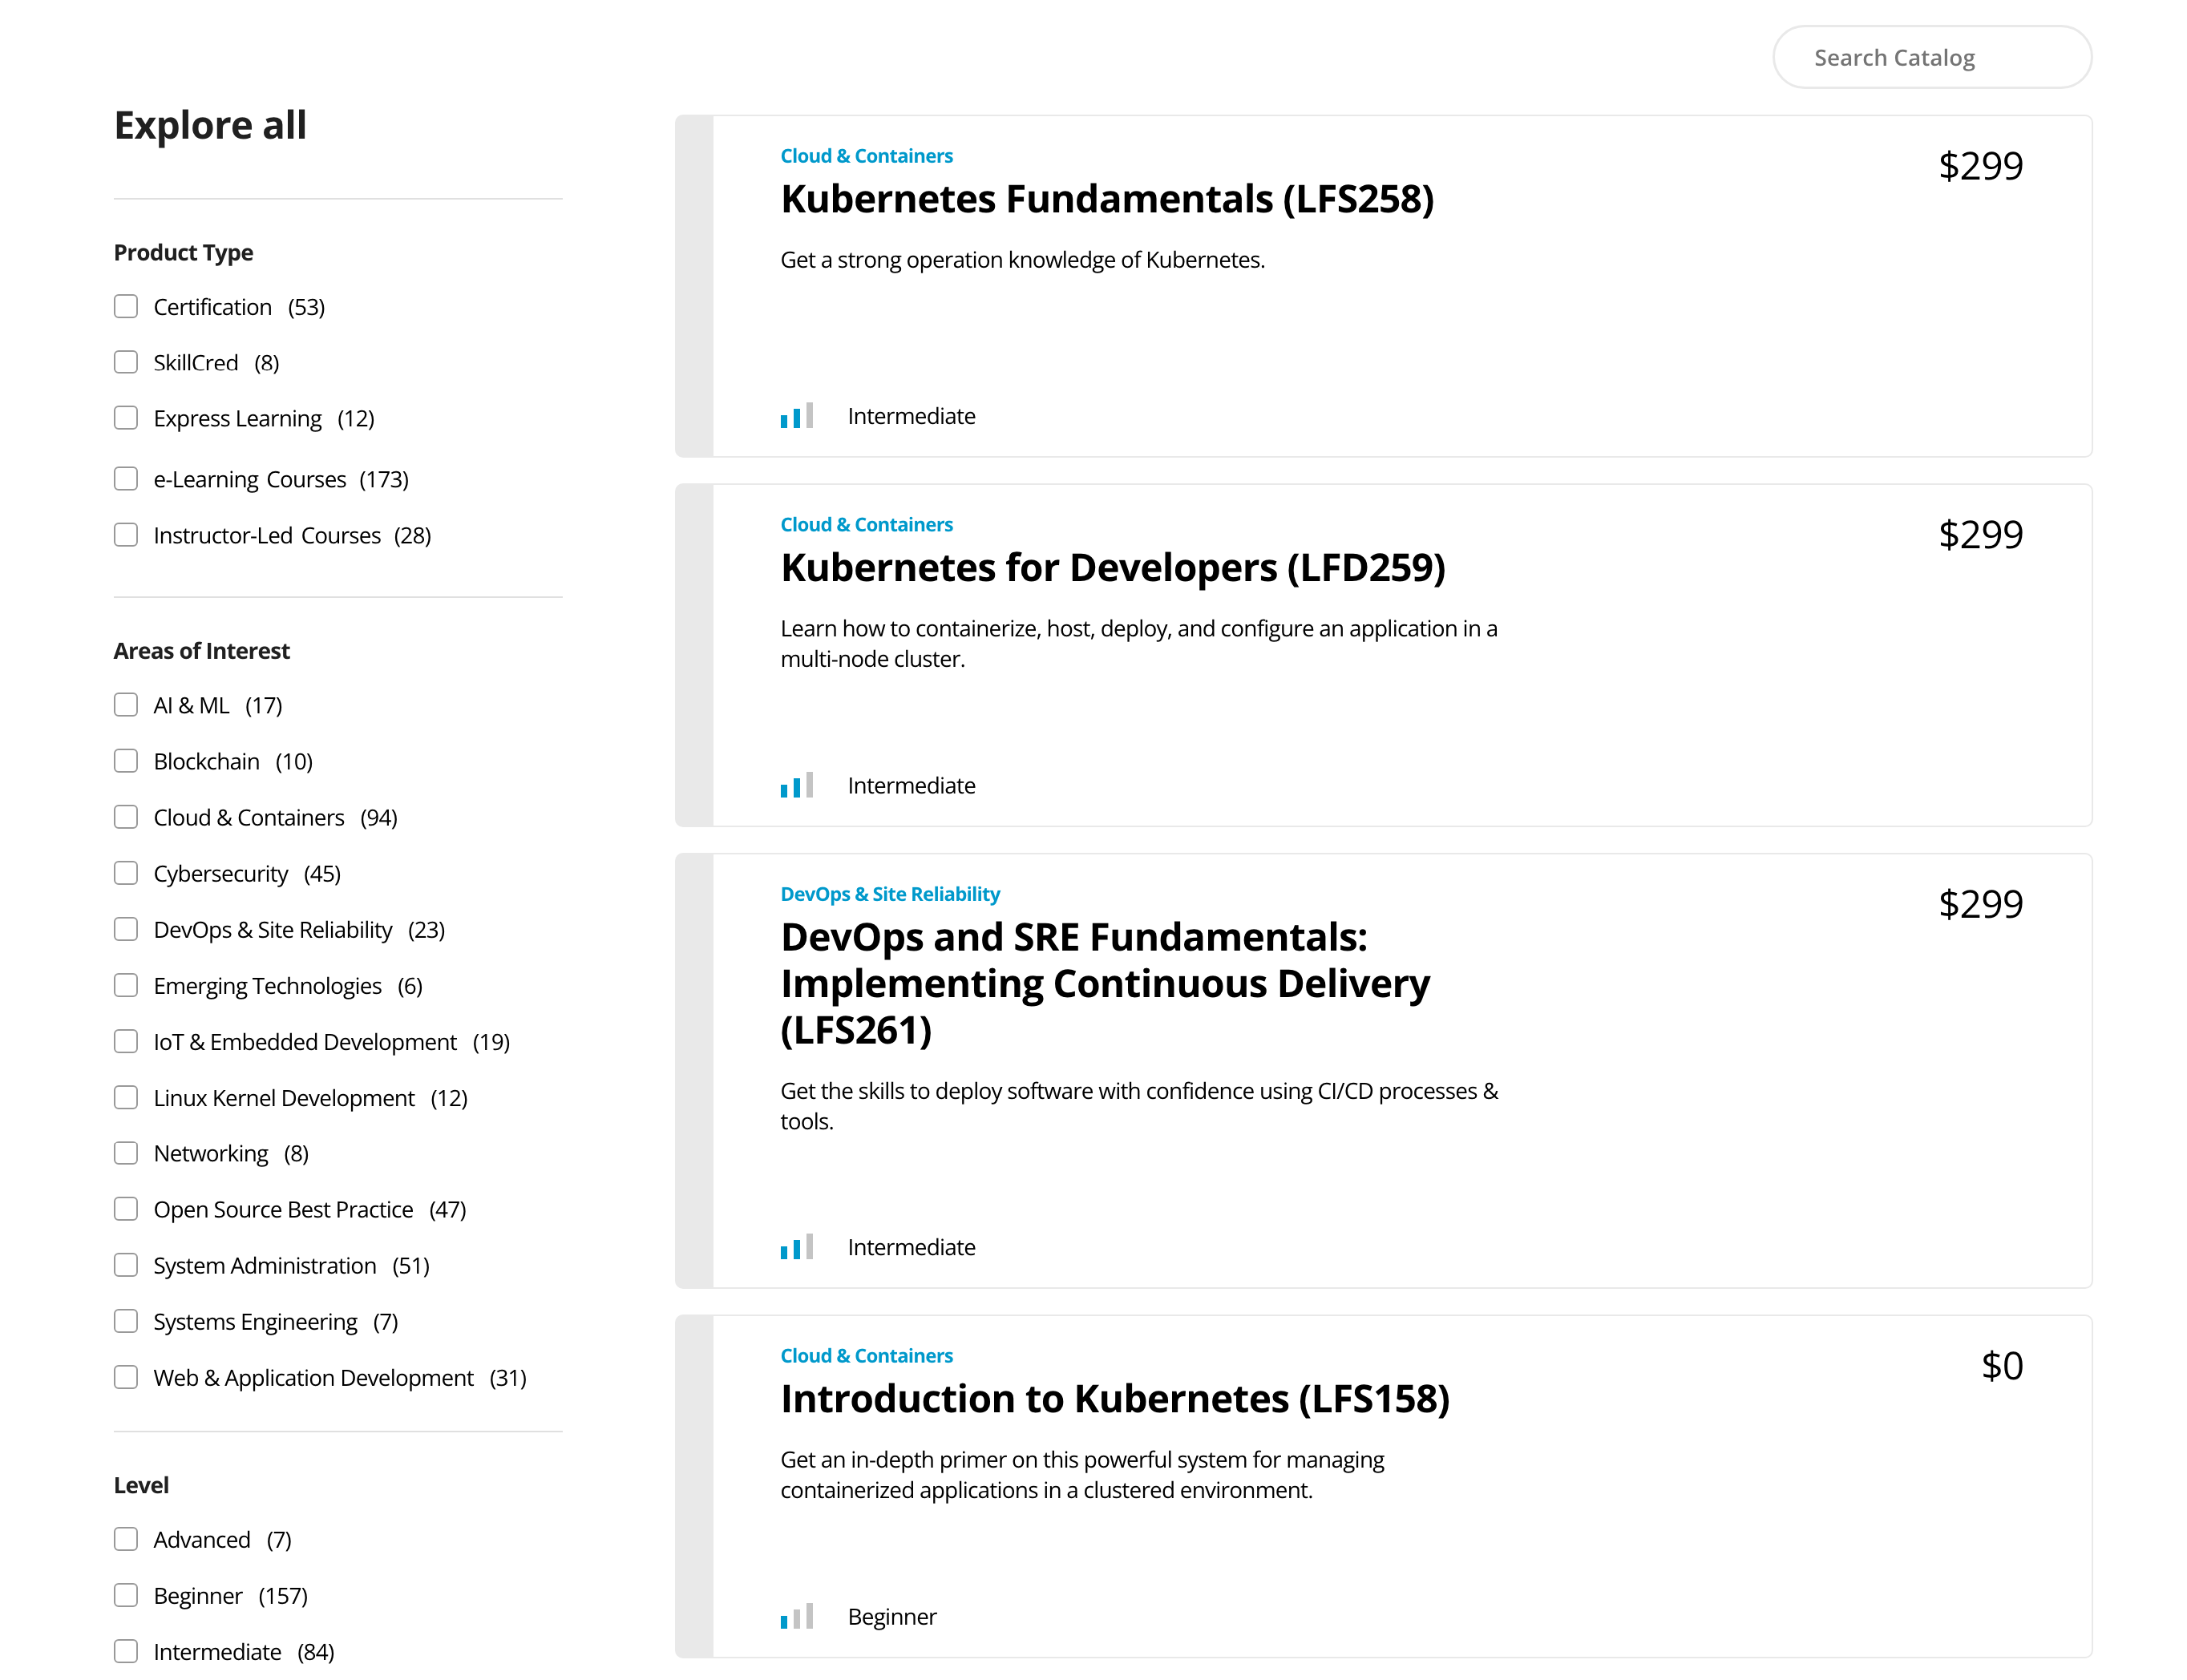Filter by Cloud & Containers checkbox
Viewport: 2187px width, 1680px height.
(126, 817)
